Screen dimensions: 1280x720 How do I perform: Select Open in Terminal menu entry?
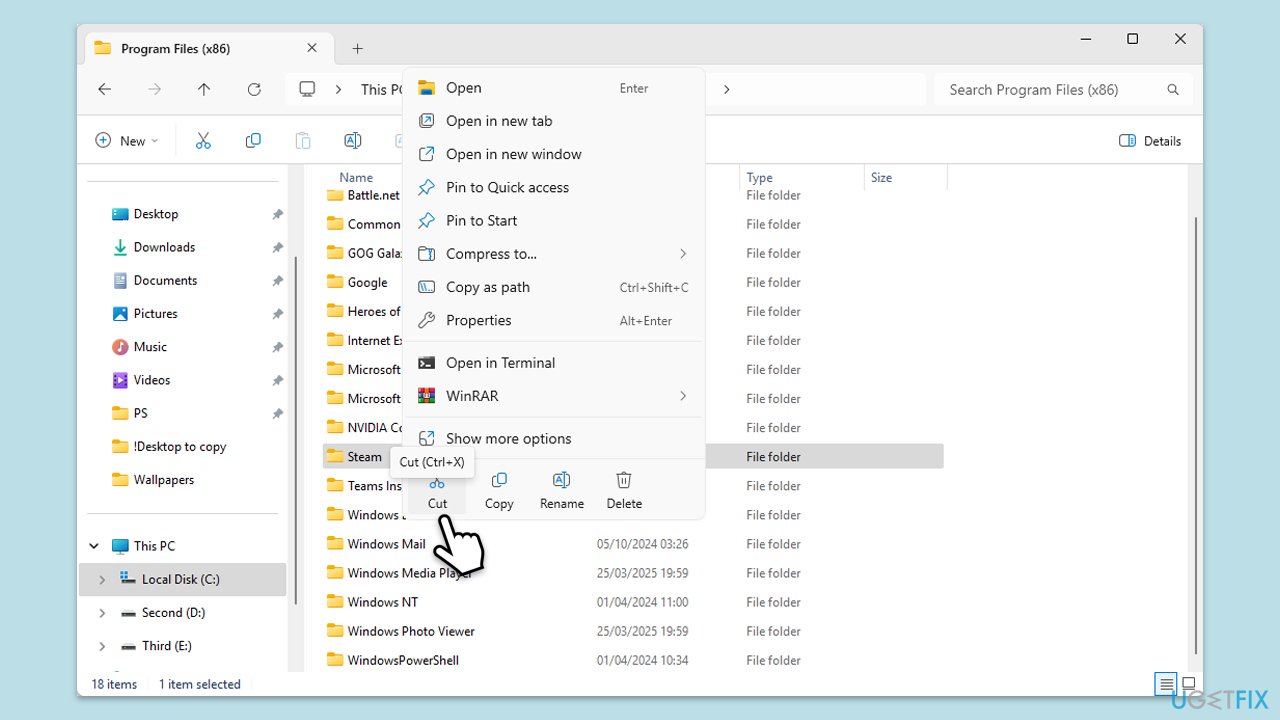coord(500,363)
